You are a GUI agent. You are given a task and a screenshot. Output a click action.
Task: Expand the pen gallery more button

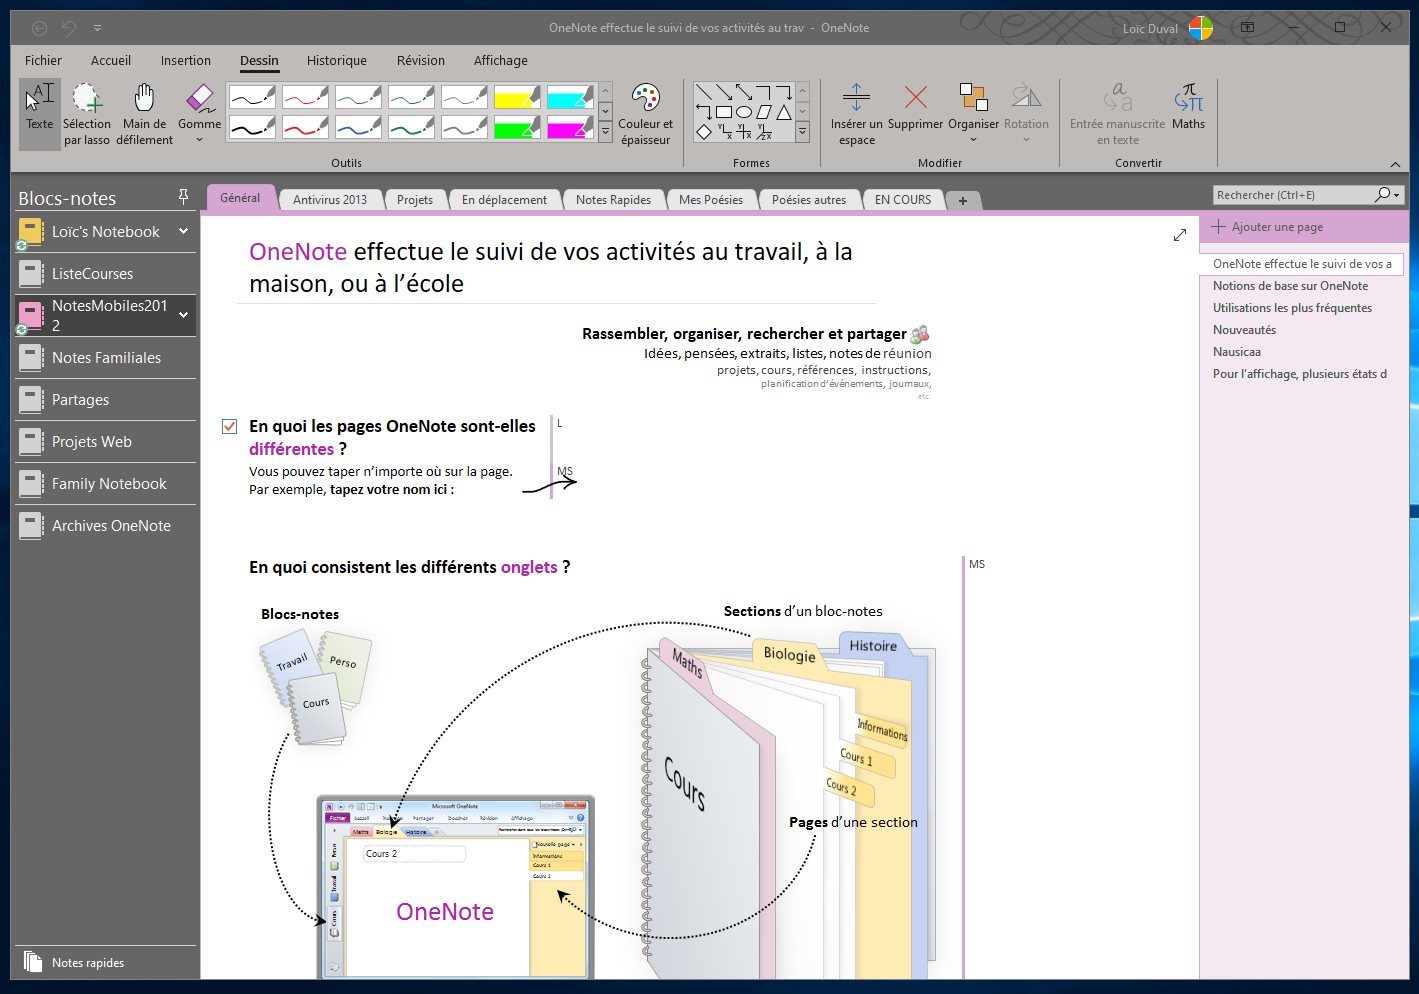[x=605, y=131]
